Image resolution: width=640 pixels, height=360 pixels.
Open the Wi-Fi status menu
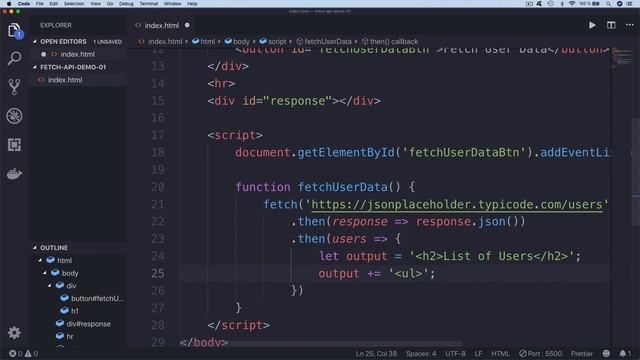pyautogui.click(x=572, y=4)
